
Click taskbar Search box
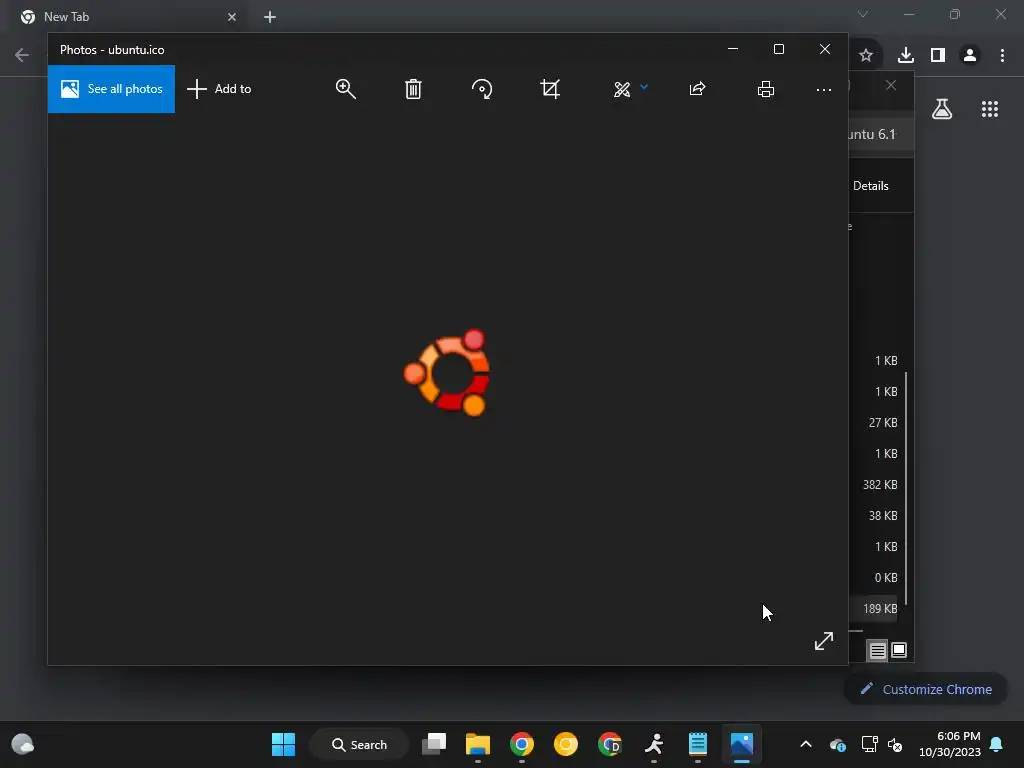(359, 744)
